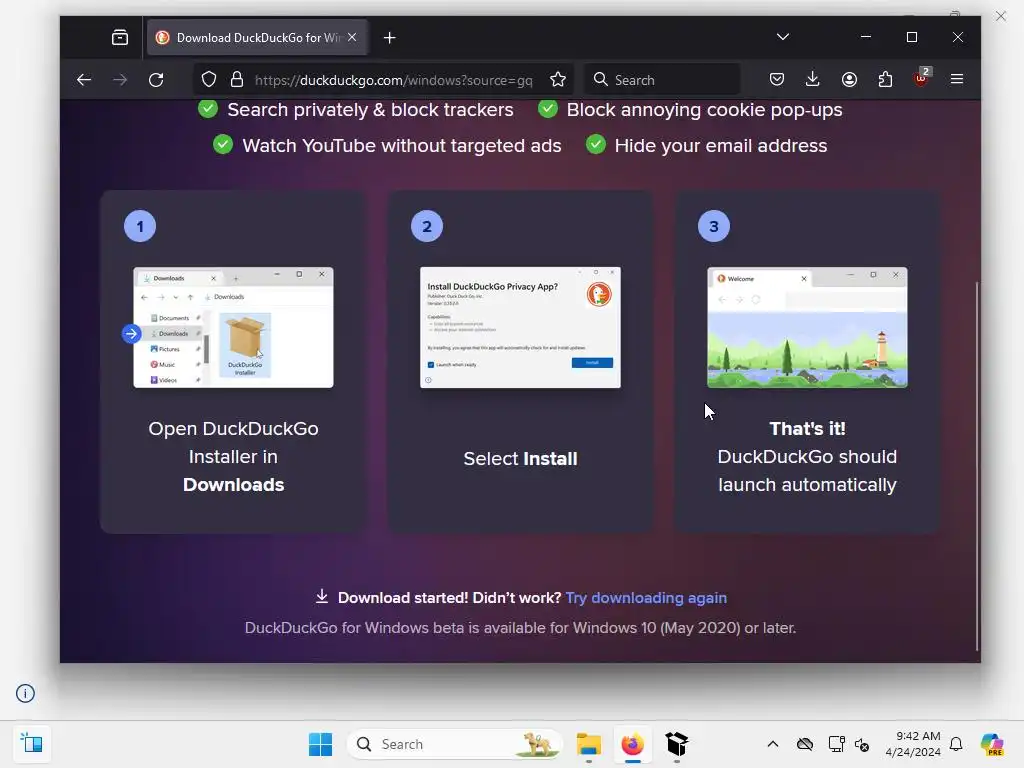
Task: Open the cloud sync tray icon
Action: (805, 744)
